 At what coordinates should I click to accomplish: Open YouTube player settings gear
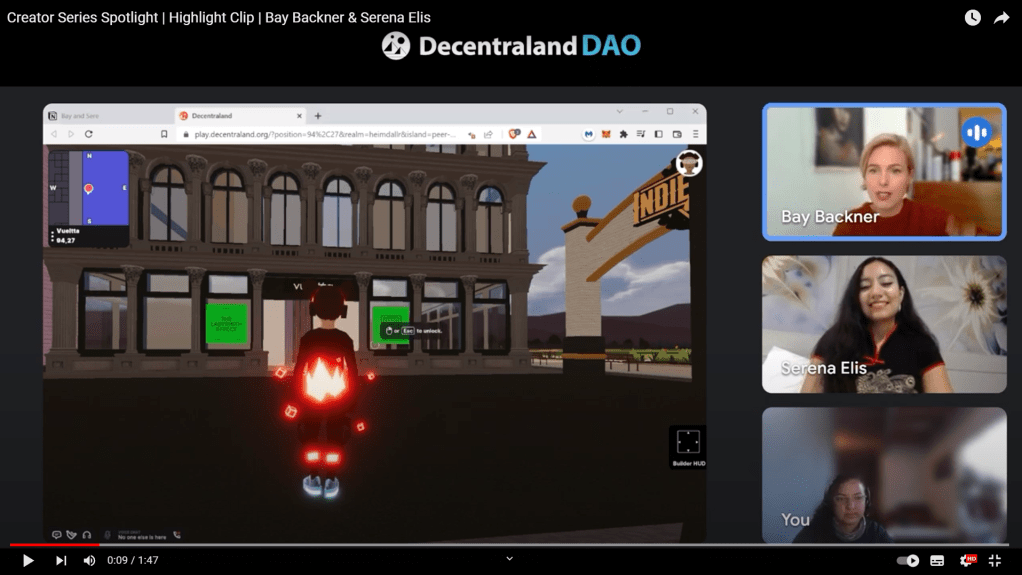[966, 561]
